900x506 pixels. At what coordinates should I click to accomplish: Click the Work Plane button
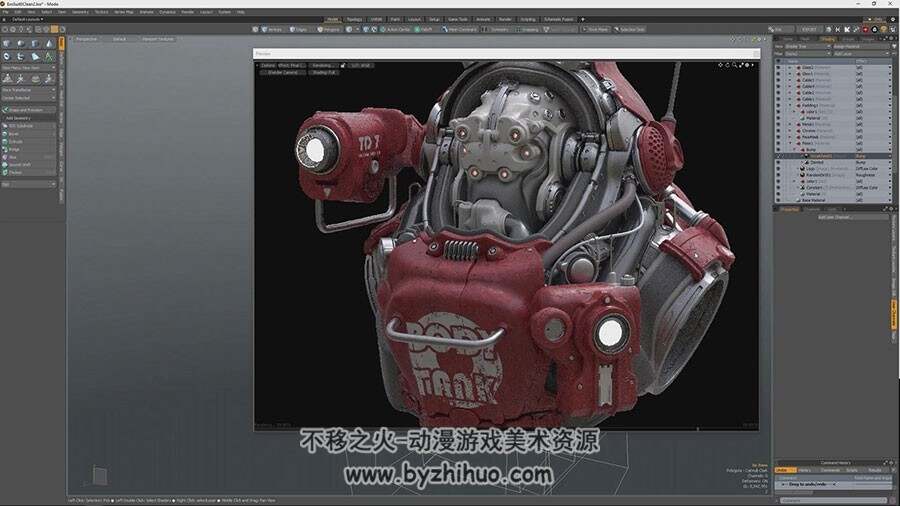click(x=595, y=29)
